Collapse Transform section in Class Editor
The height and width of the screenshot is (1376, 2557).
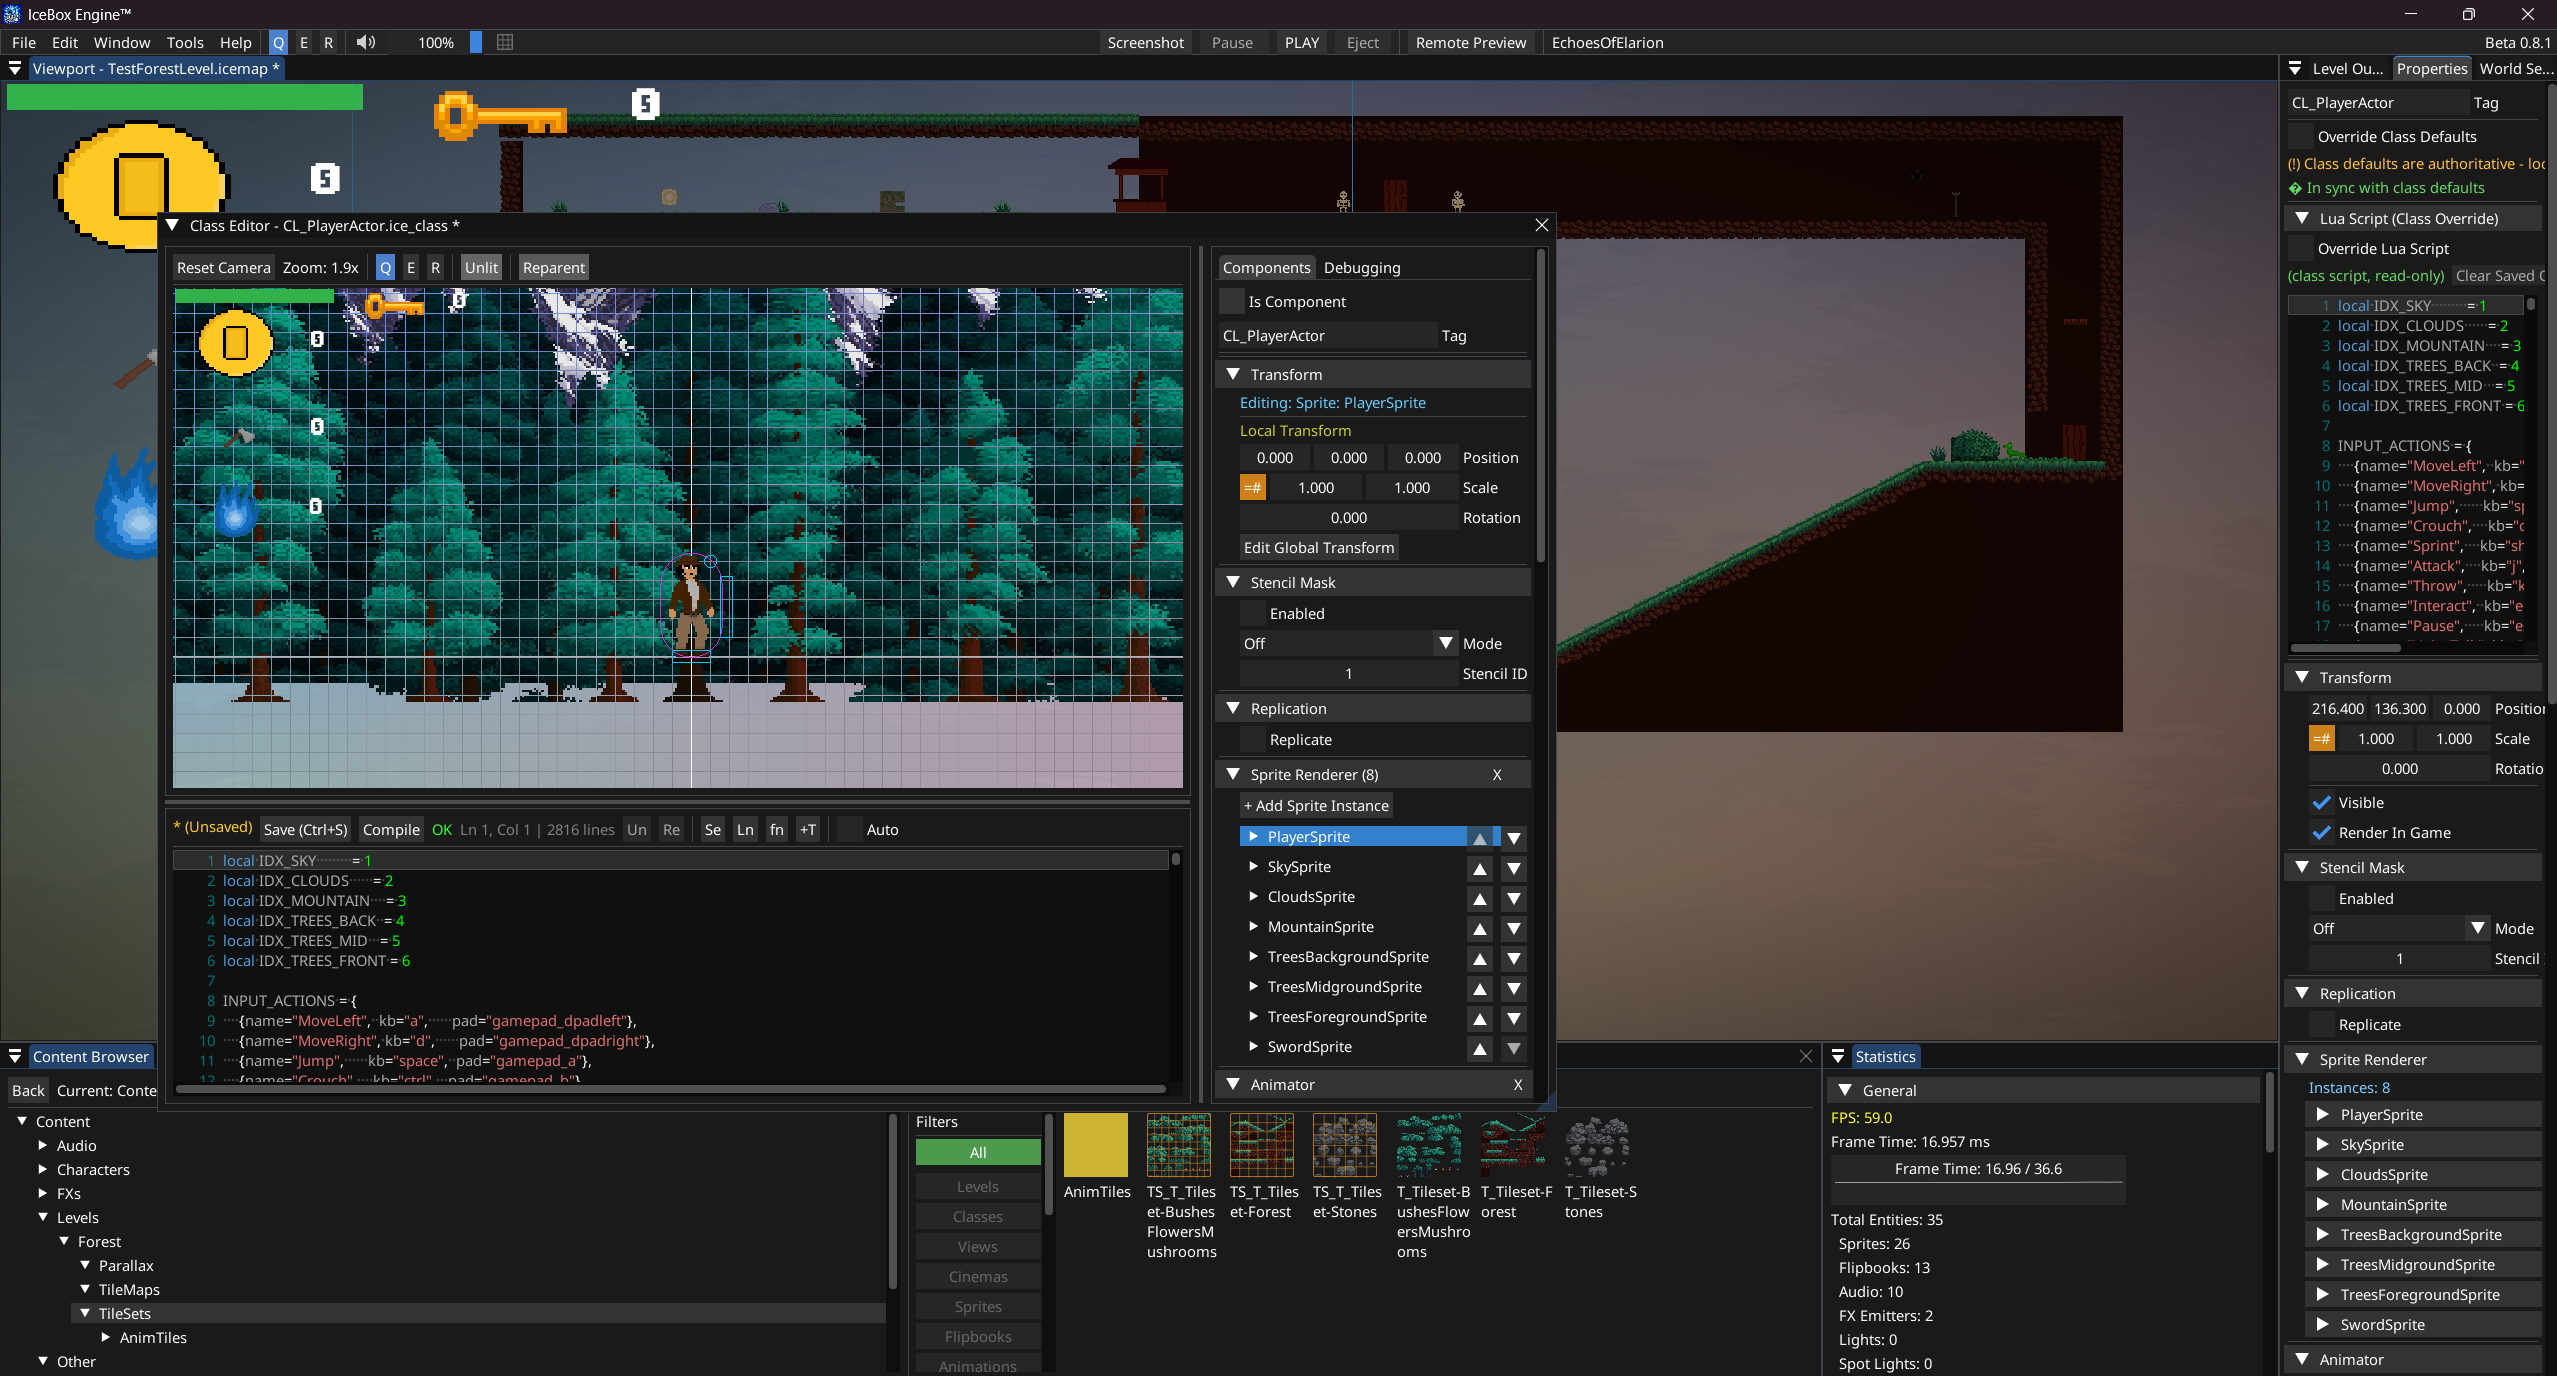[1233, 375]
